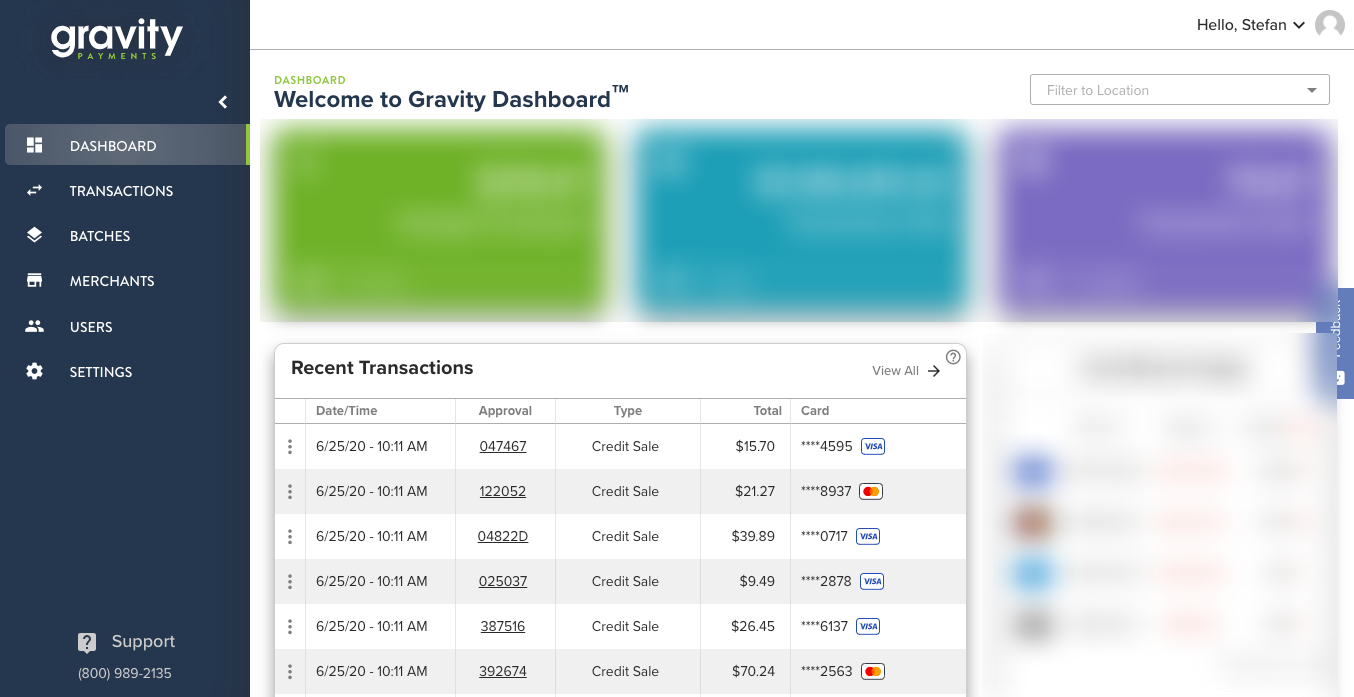Click the Batches tag icon
1354x697 pixels.
tap(34, 236)
